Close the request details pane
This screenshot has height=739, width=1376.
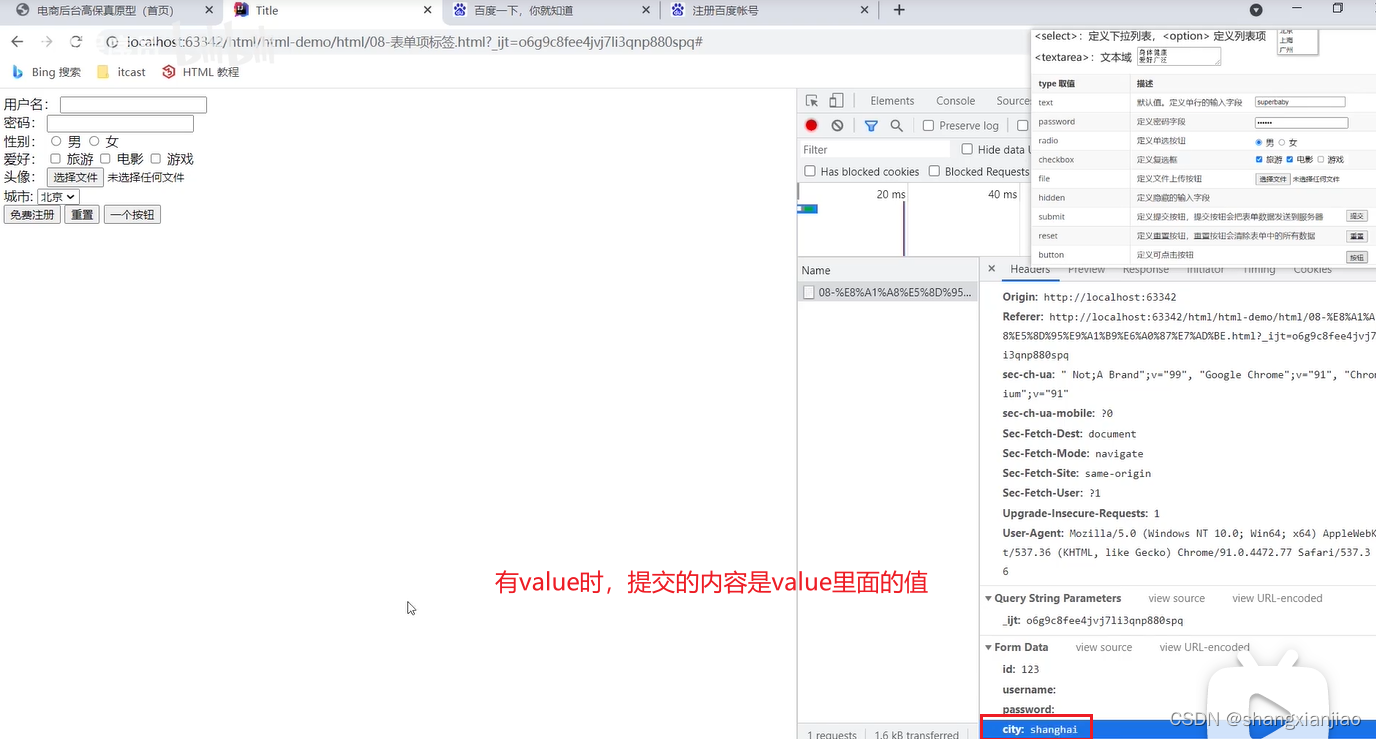click(991, 269)
